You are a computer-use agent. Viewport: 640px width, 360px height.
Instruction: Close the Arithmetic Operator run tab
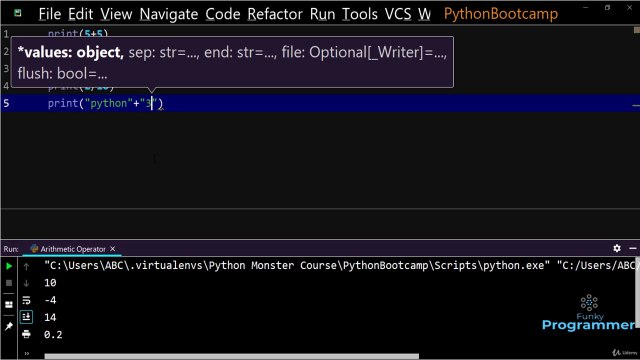coord(113,249)
